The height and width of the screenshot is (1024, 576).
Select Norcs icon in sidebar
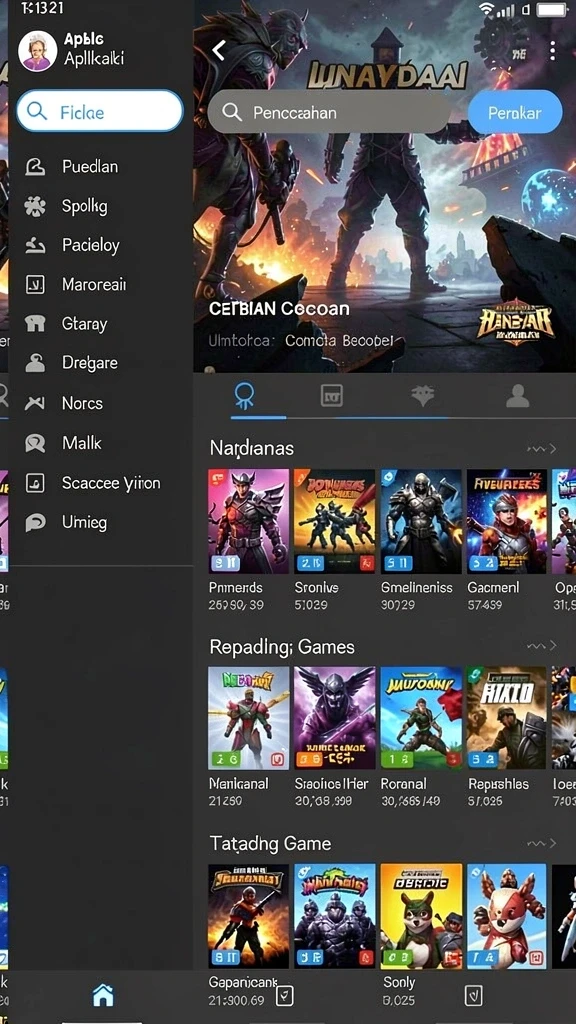(x=35, y=404)
